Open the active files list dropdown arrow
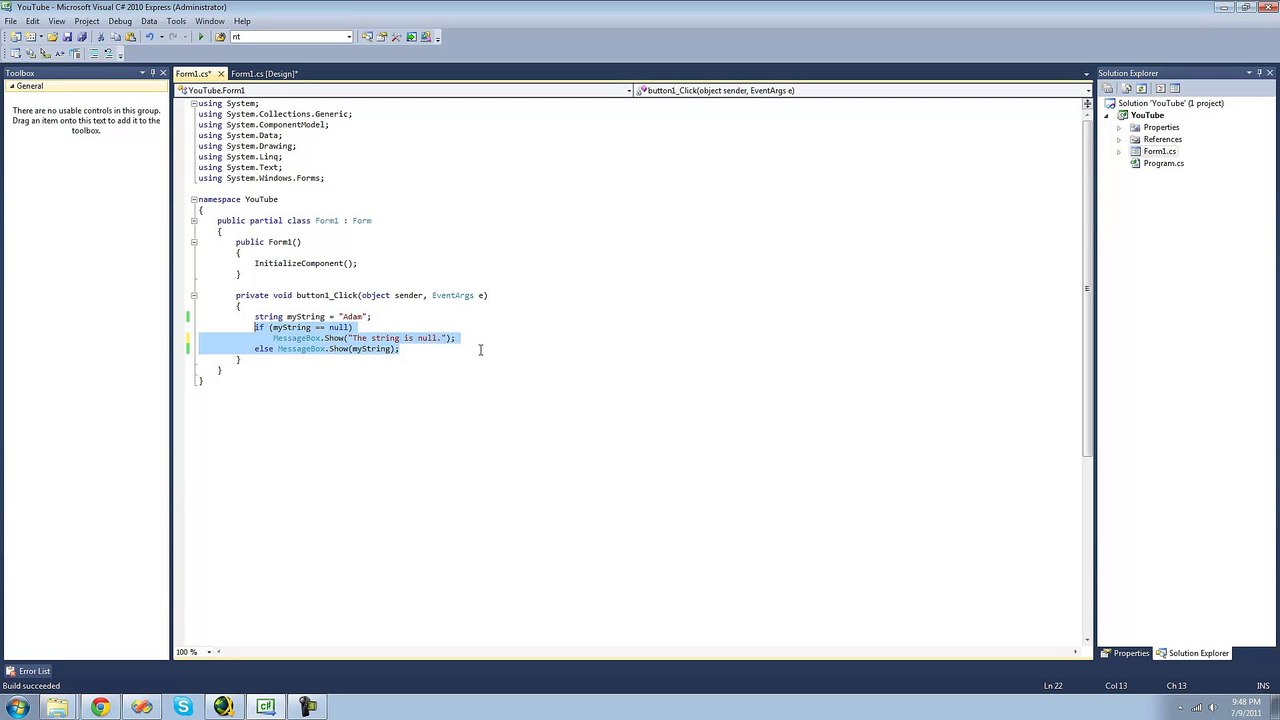Screen dimensions: 1280x720 [1087, 74]
